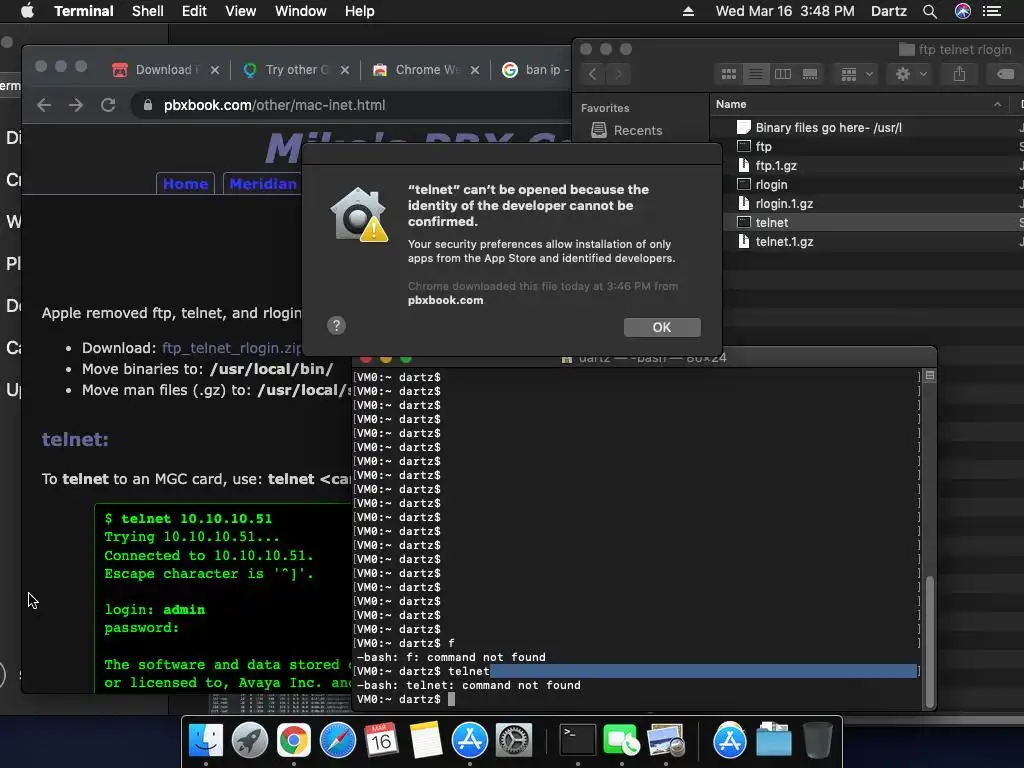Open Calendar from the Dock

click(381, 740)
